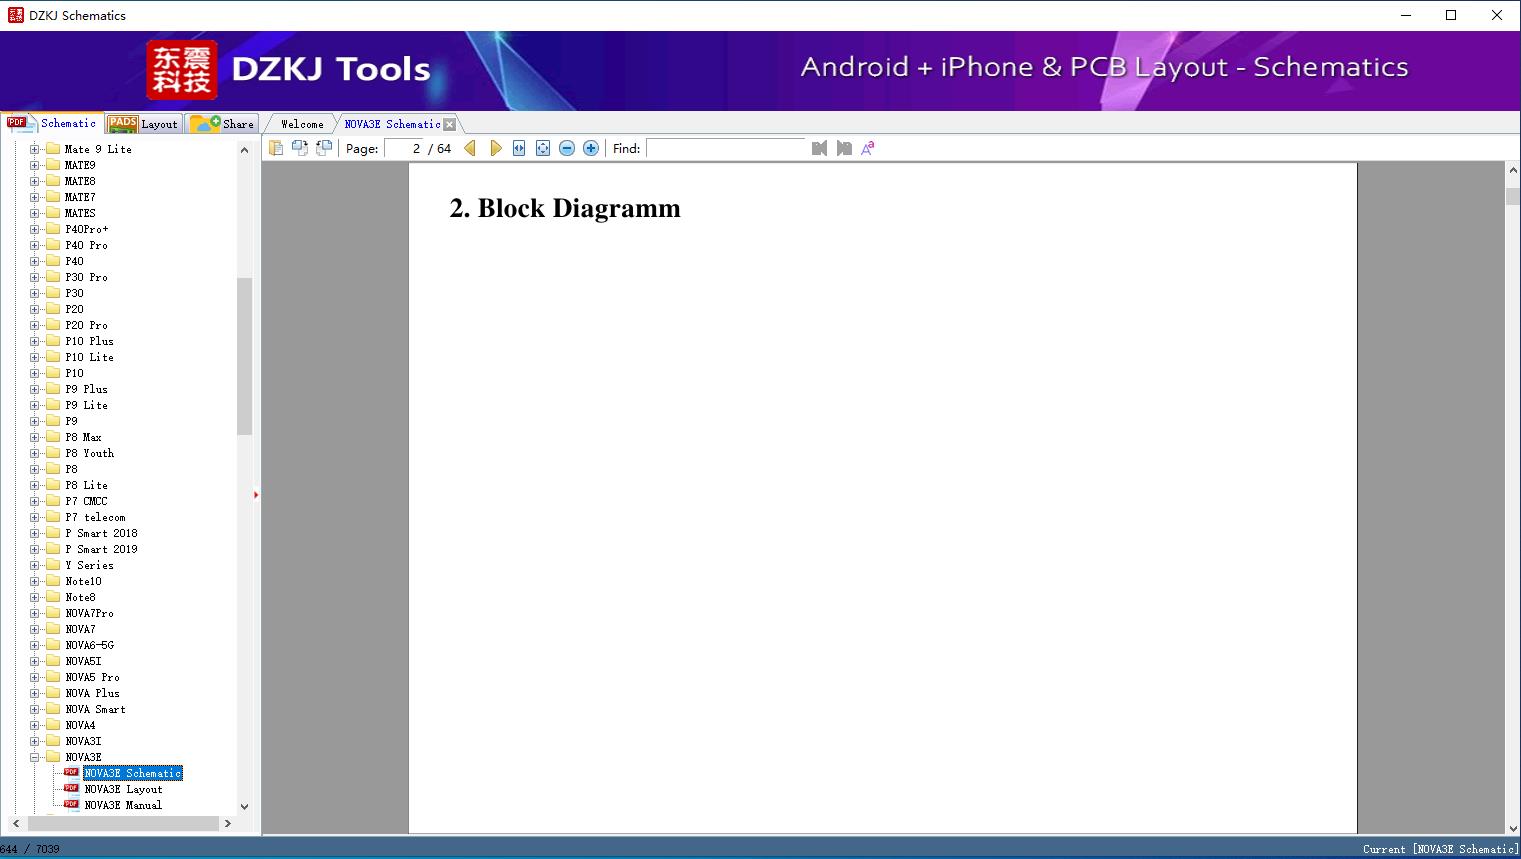Image resolution: width=1521 pixels, height=859 pixels.
Task: Click the find next icon
Action: (x=844, y=148)
